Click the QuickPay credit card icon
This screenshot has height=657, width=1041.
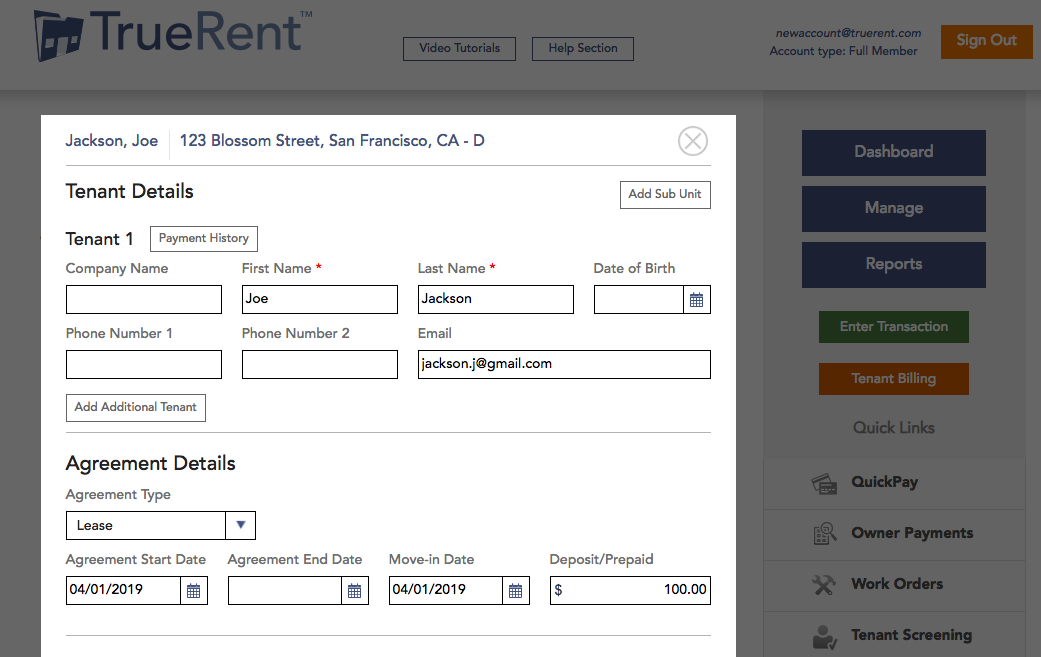point(824,483)
